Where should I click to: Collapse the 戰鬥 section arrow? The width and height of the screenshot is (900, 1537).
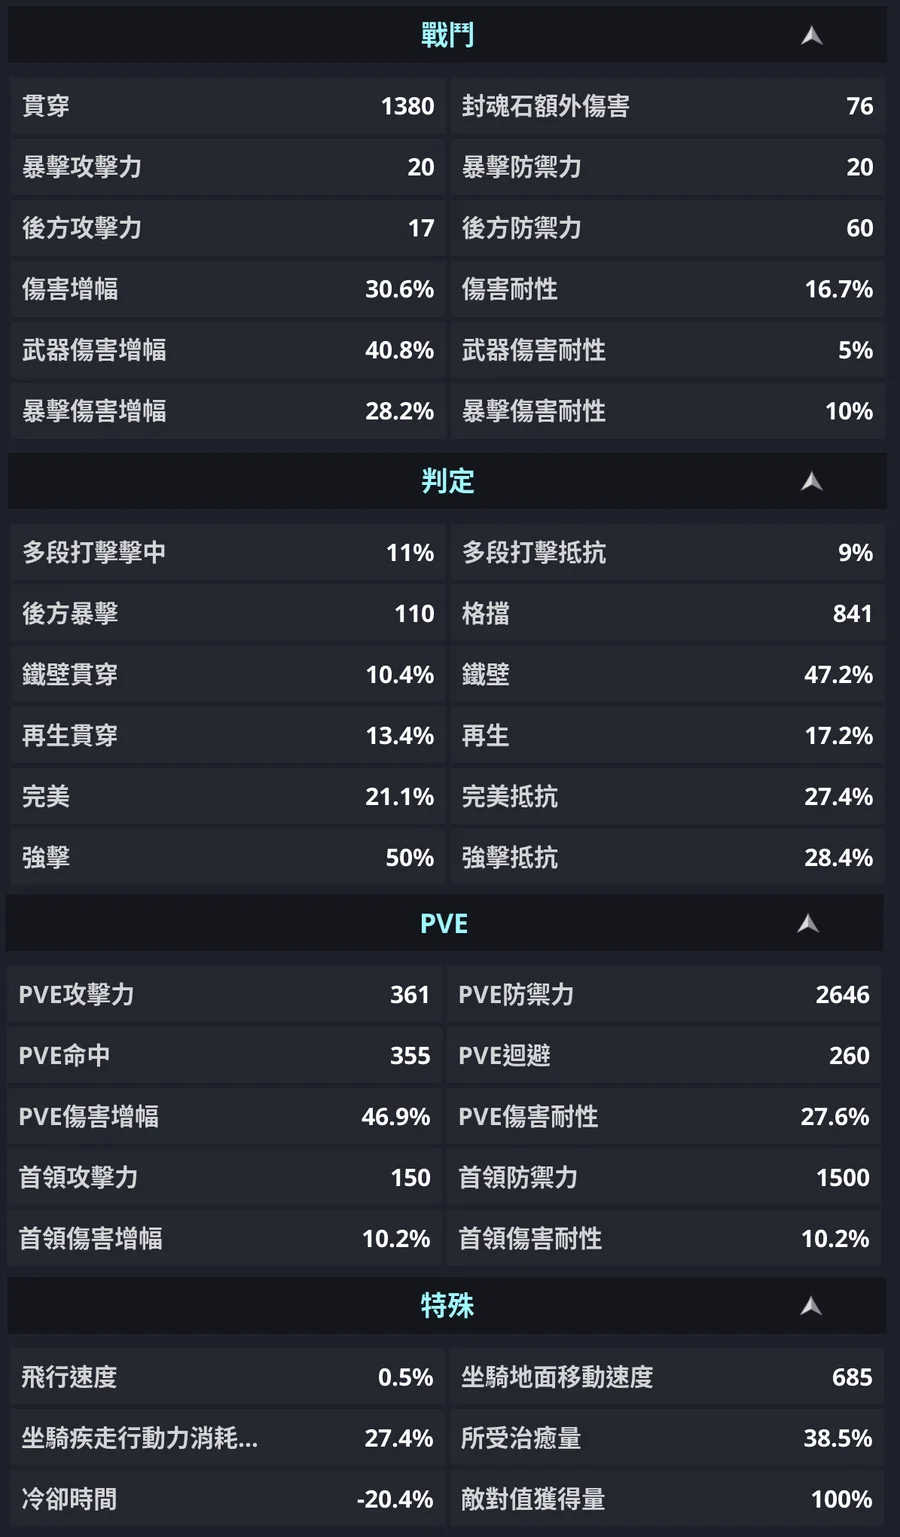(x=812, y=36)
